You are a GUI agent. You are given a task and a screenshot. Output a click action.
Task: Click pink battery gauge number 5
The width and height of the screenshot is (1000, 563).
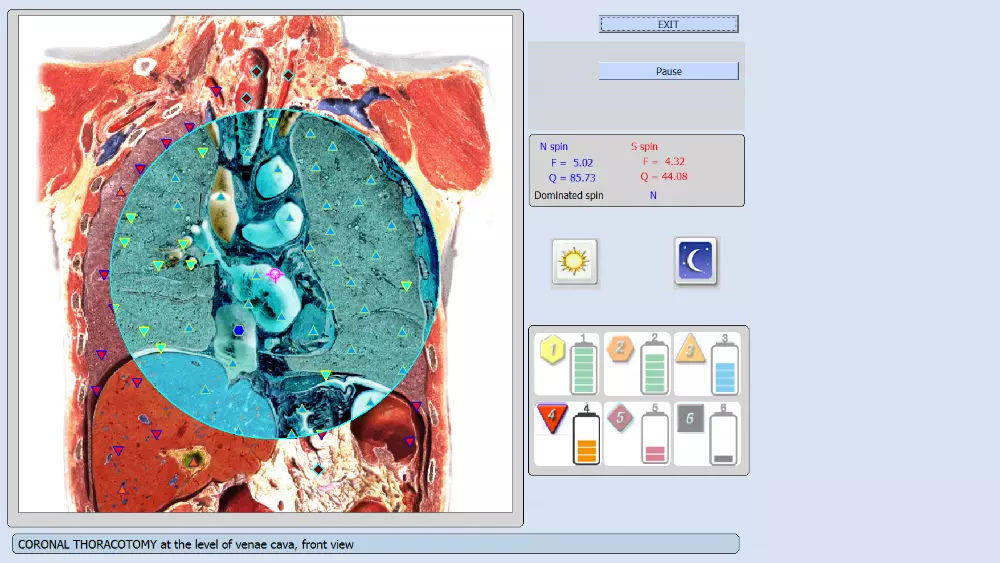click(x=655, y=437)
